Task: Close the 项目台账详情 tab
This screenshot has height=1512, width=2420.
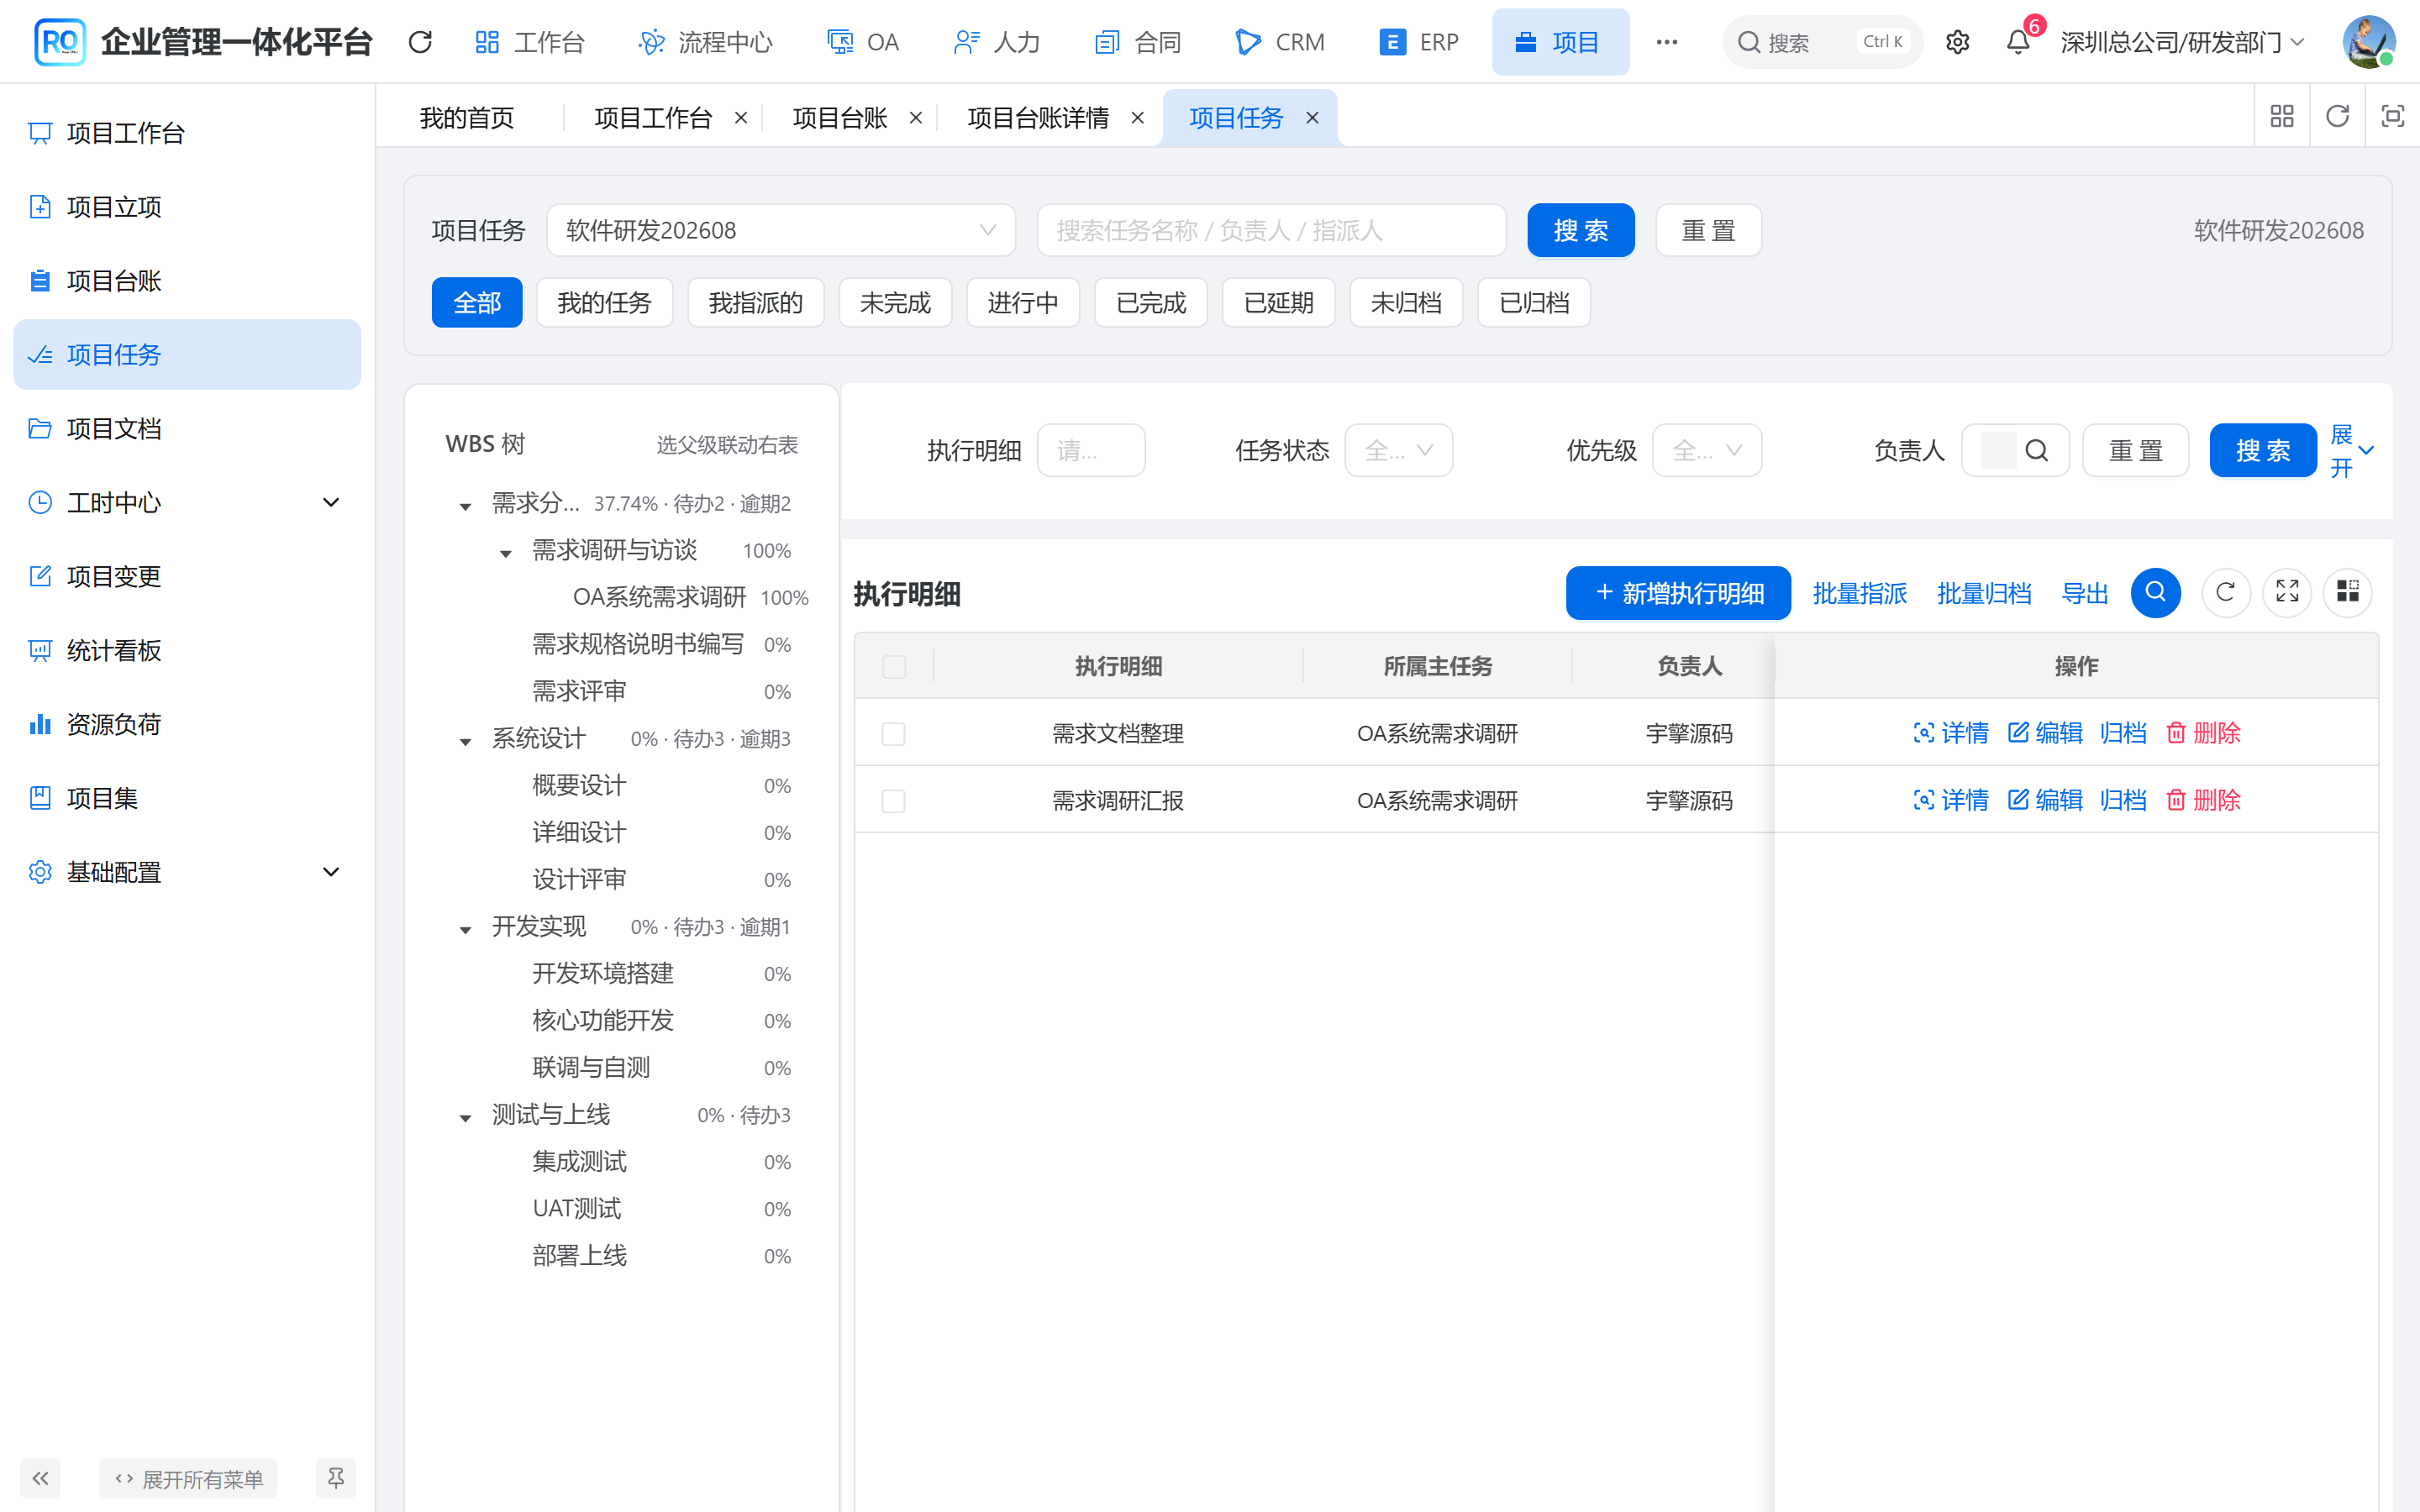Action: (x=1137, y=118)
